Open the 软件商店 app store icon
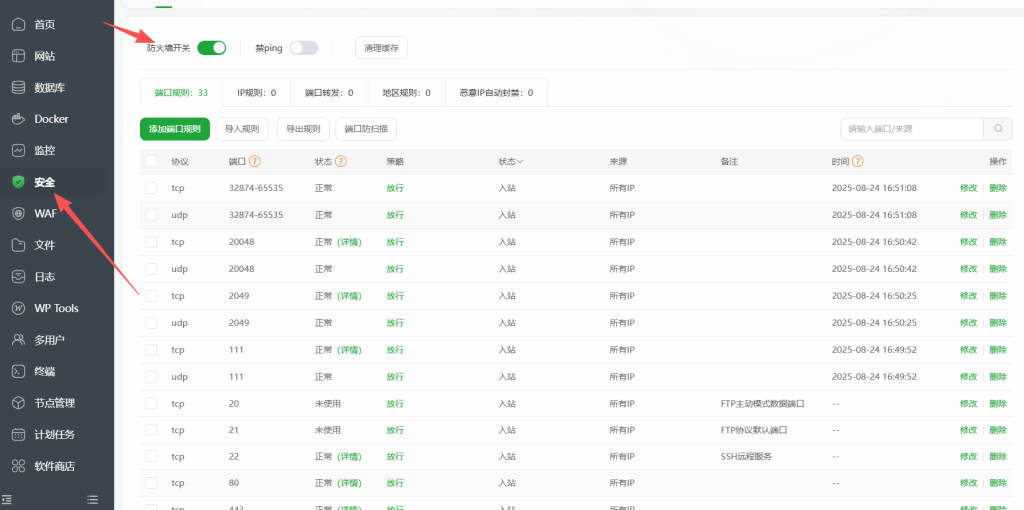This screenshot has width=1024, height=510. tap(18, 466)
